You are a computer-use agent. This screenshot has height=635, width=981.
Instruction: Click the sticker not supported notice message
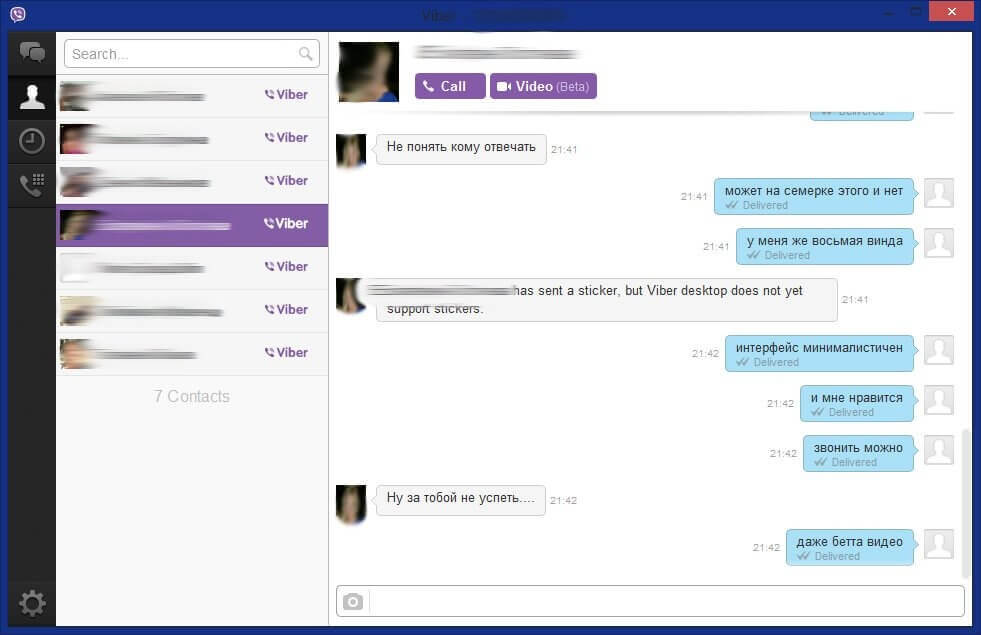(606, 300)
